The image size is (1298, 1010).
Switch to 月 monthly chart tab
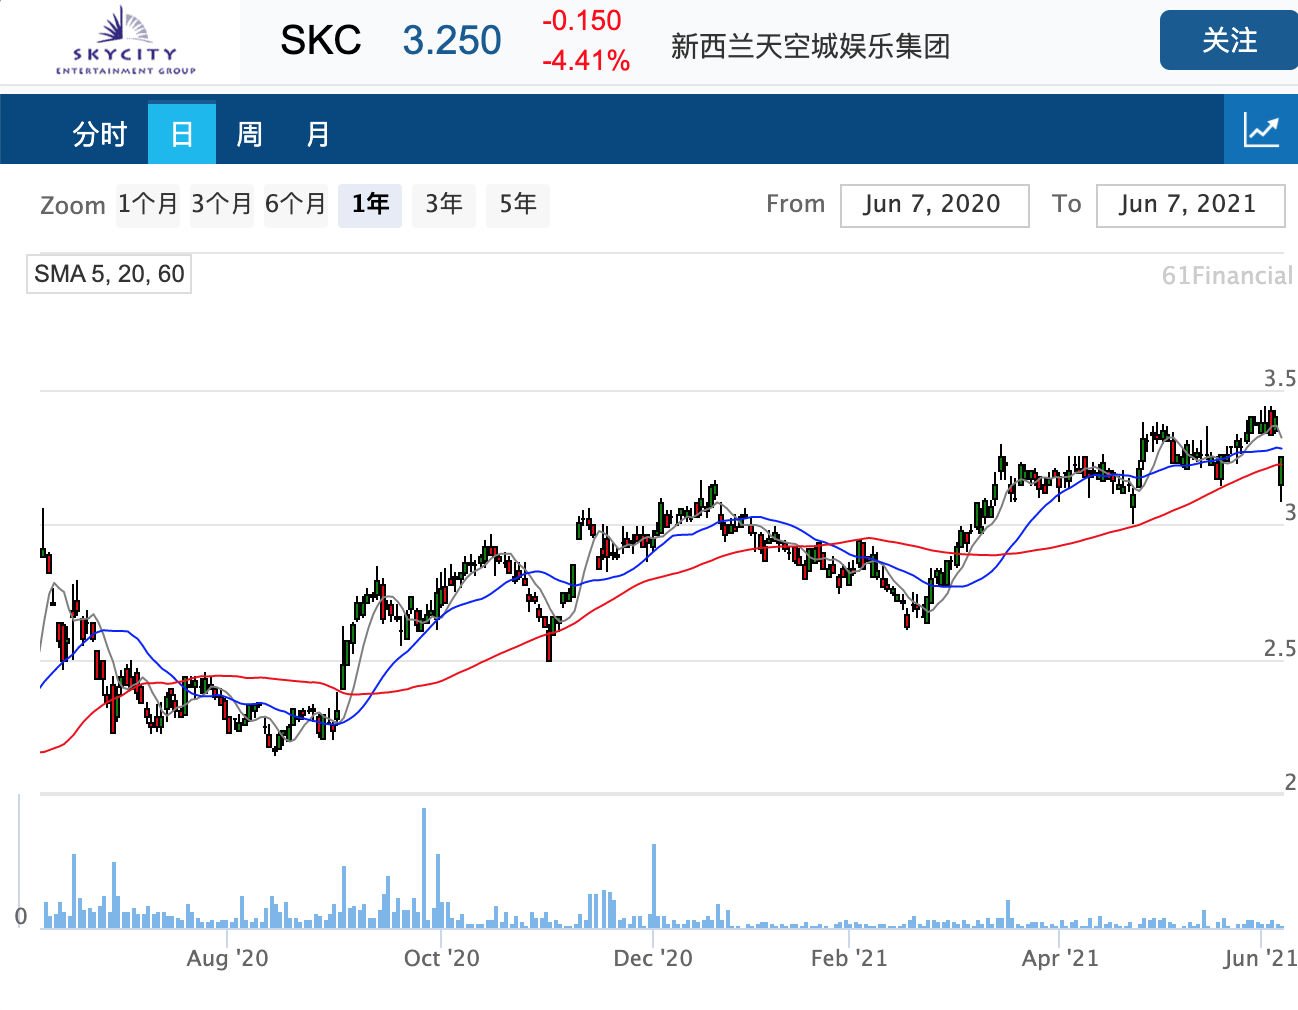(x=318, y=133)
